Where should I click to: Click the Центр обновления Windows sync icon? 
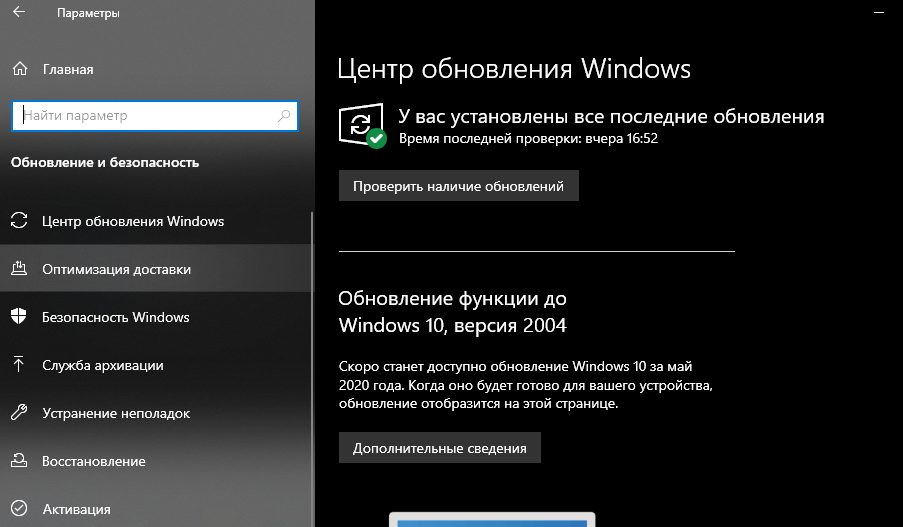coord(19,221)
